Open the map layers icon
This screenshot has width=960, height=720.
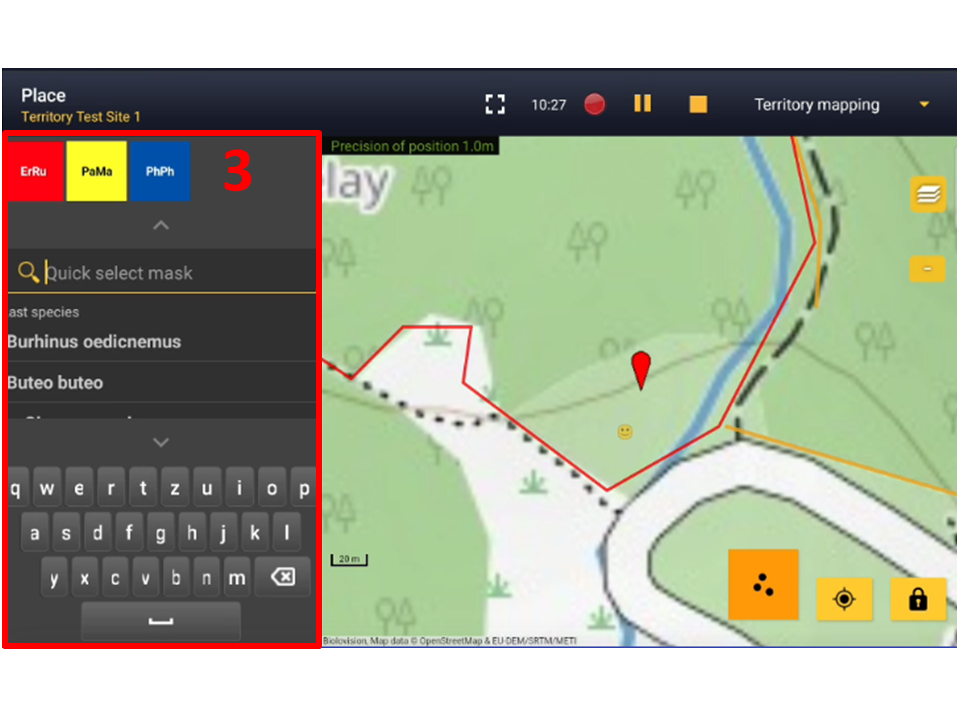click(x=927, y=194)
